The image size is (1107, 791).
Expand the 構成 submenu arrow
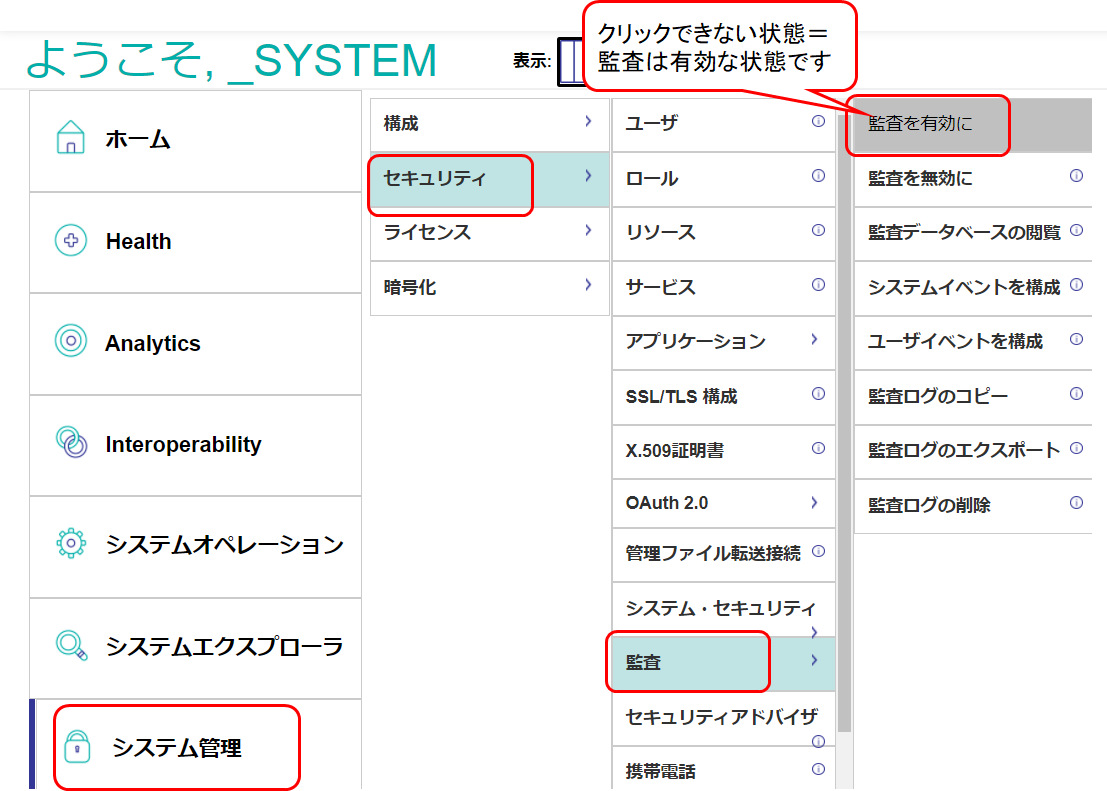[588, 122]
